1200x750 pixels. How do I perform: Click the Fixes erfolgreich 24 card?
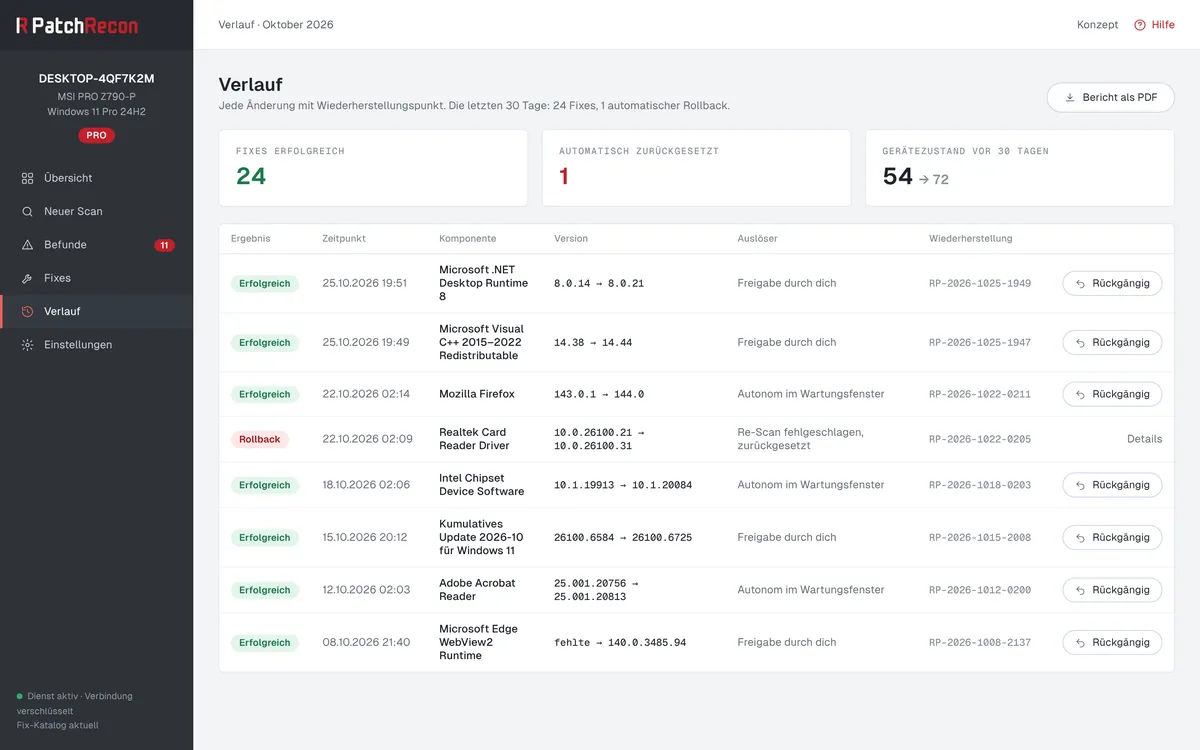(373, 168)
